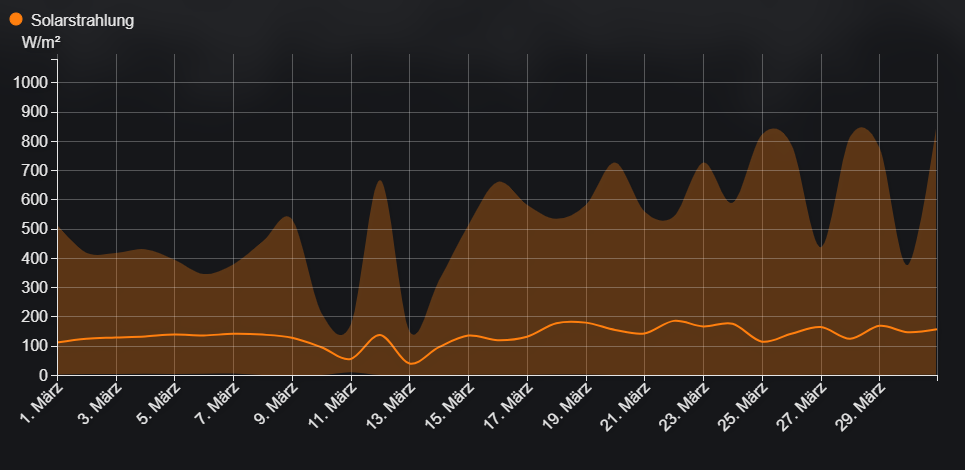
Task: Click the 0 label on the y-axis
Action: (x=43, y=375)
